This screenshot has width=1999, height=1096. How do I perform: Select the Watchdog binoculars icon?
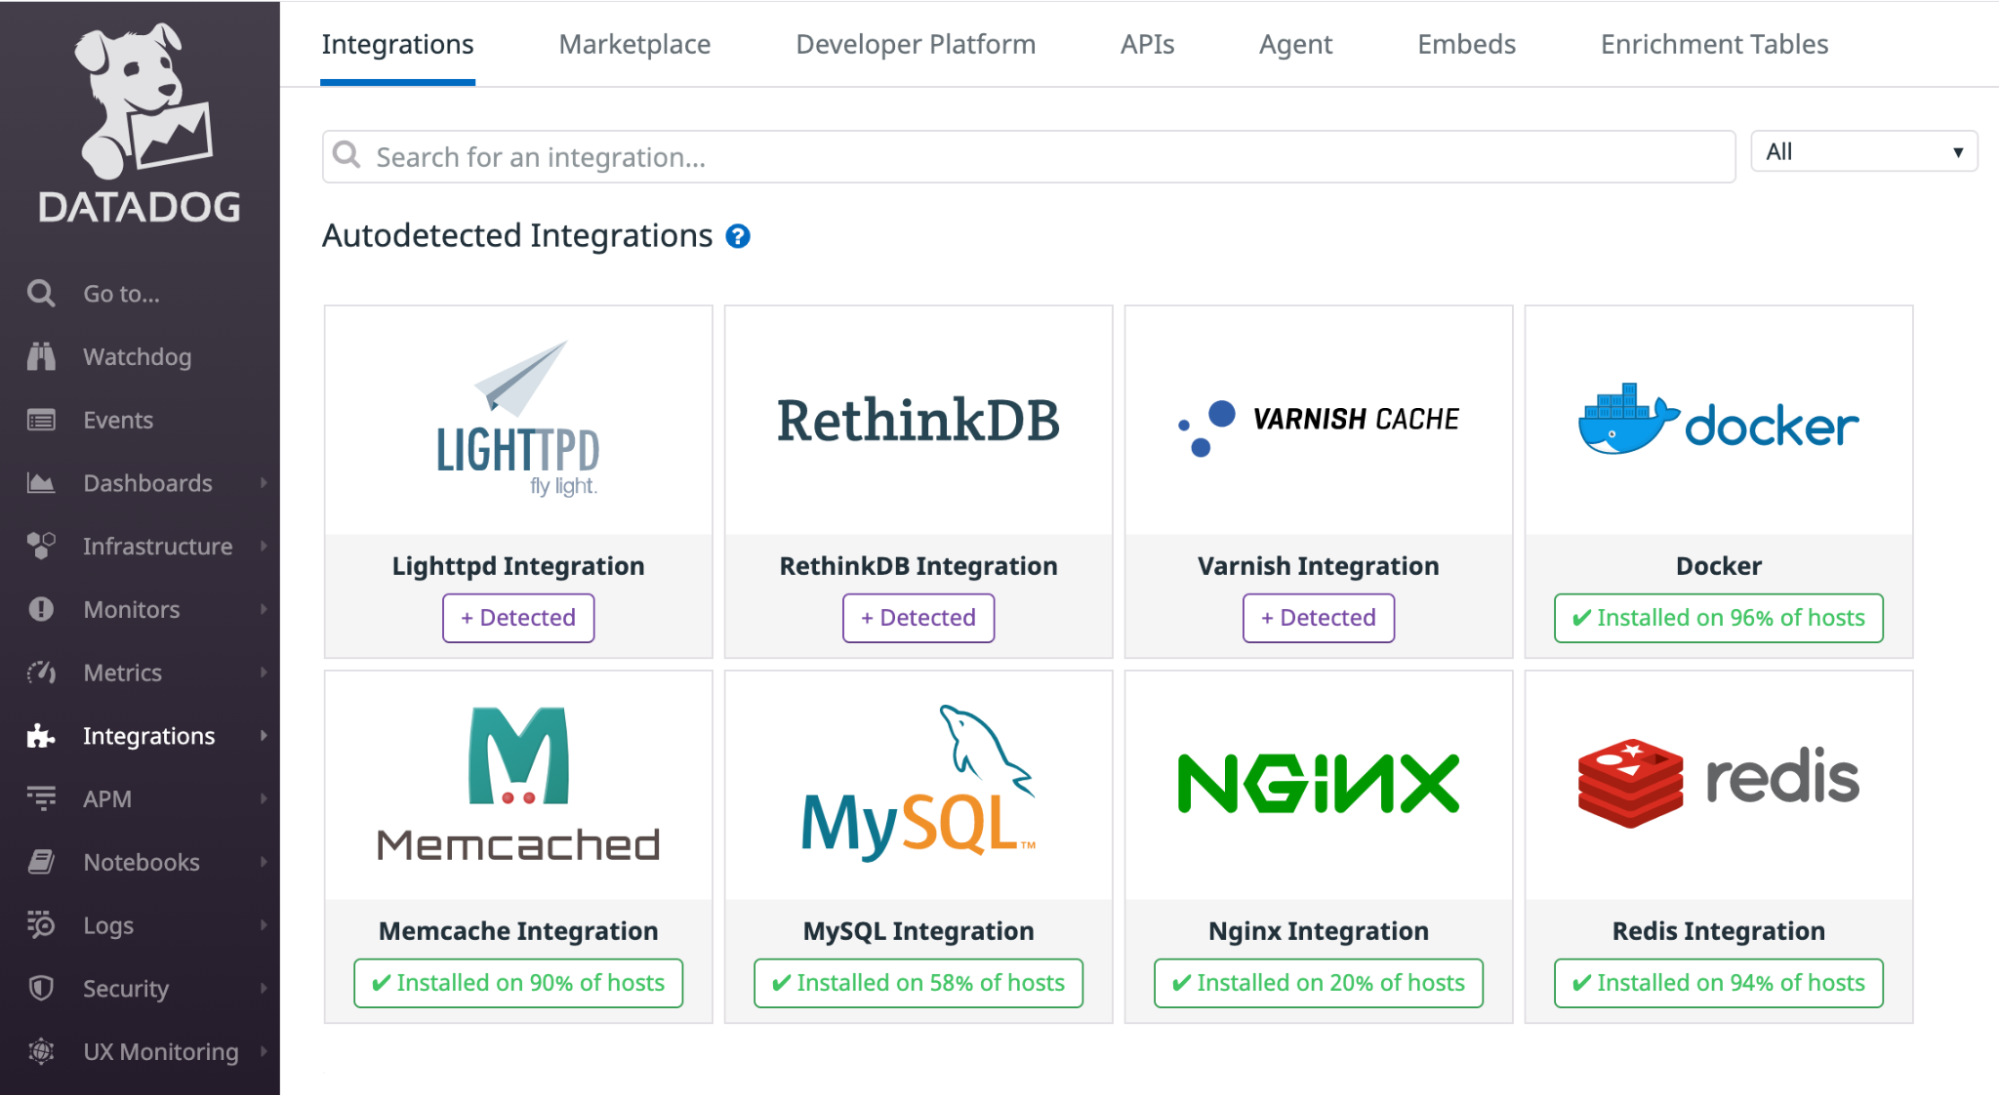coord(40,356)
